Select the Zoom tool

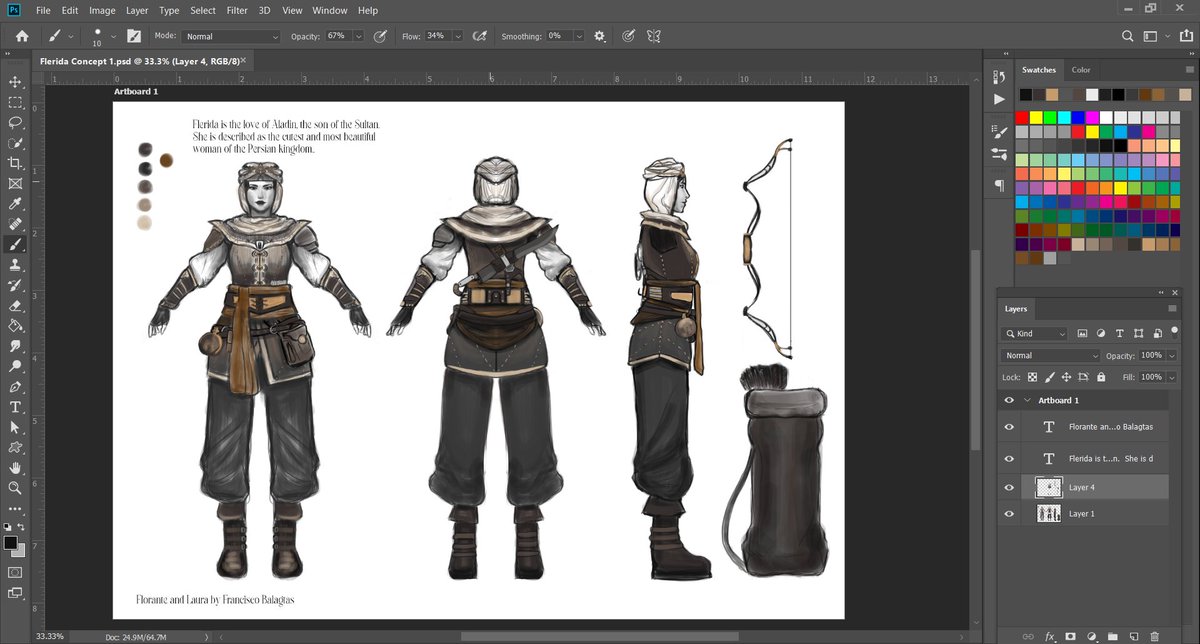pos(15,488)
